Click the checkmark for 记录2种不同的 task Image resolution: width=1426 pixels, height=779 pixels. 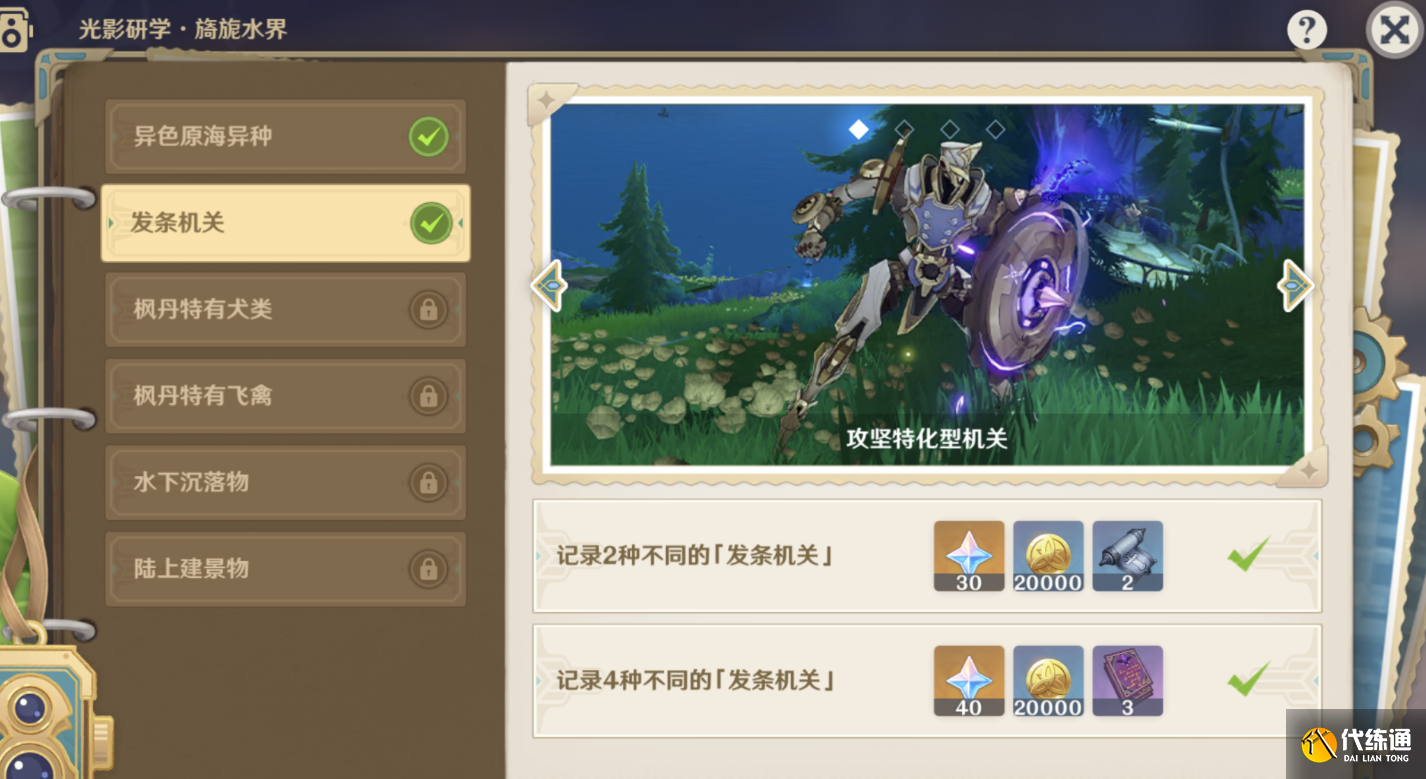click(x=1249, y=553)
